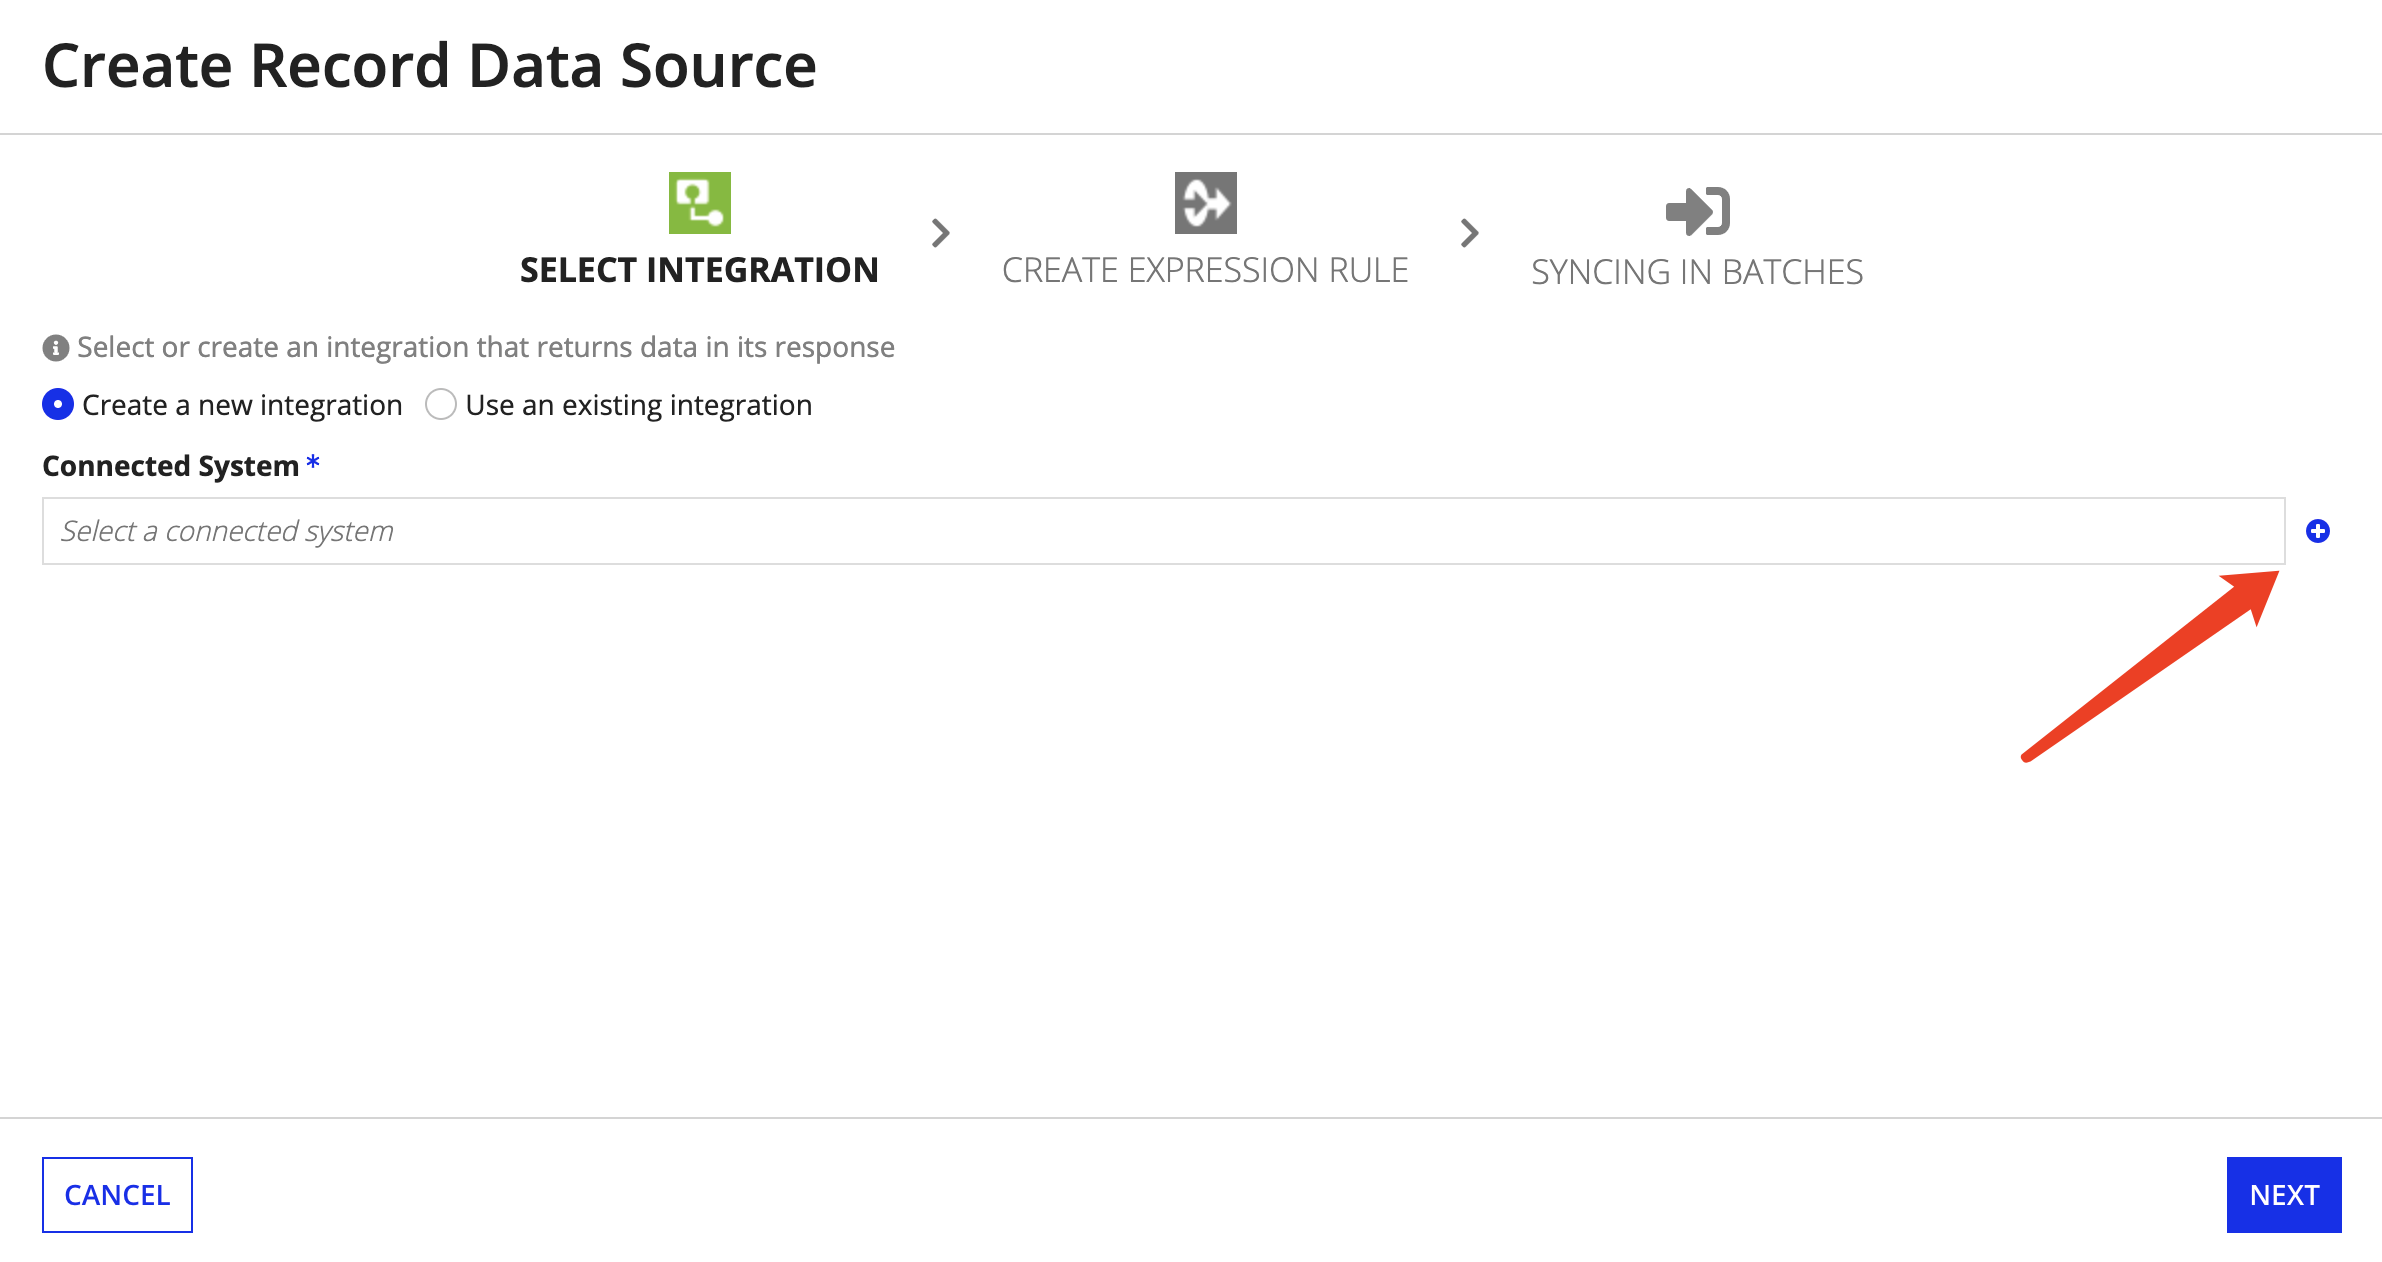
Task: Click the SYNCING IN BATCHES step label
Action: 1697,272
